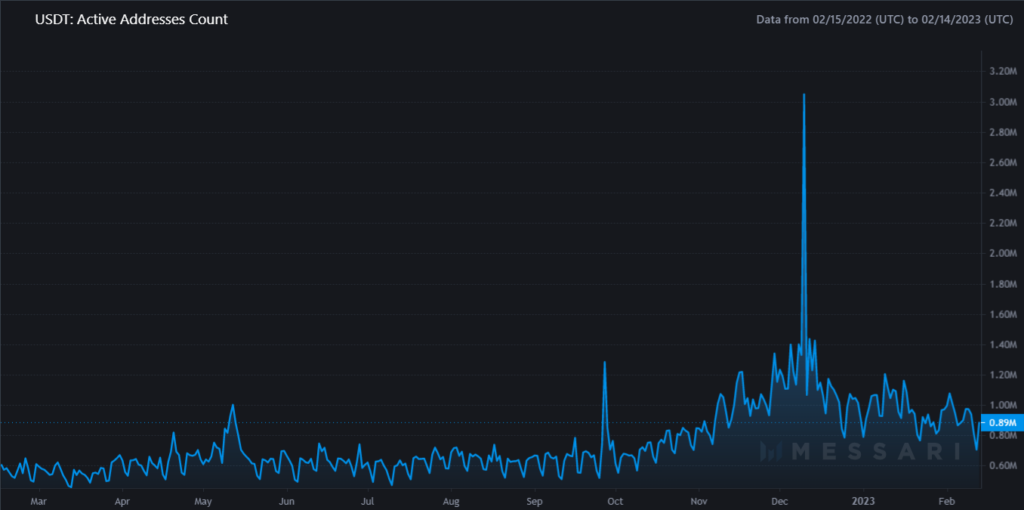Click the 2.80M y-axis label
The image size is (1024, 510).
(x=1002, y=133)
